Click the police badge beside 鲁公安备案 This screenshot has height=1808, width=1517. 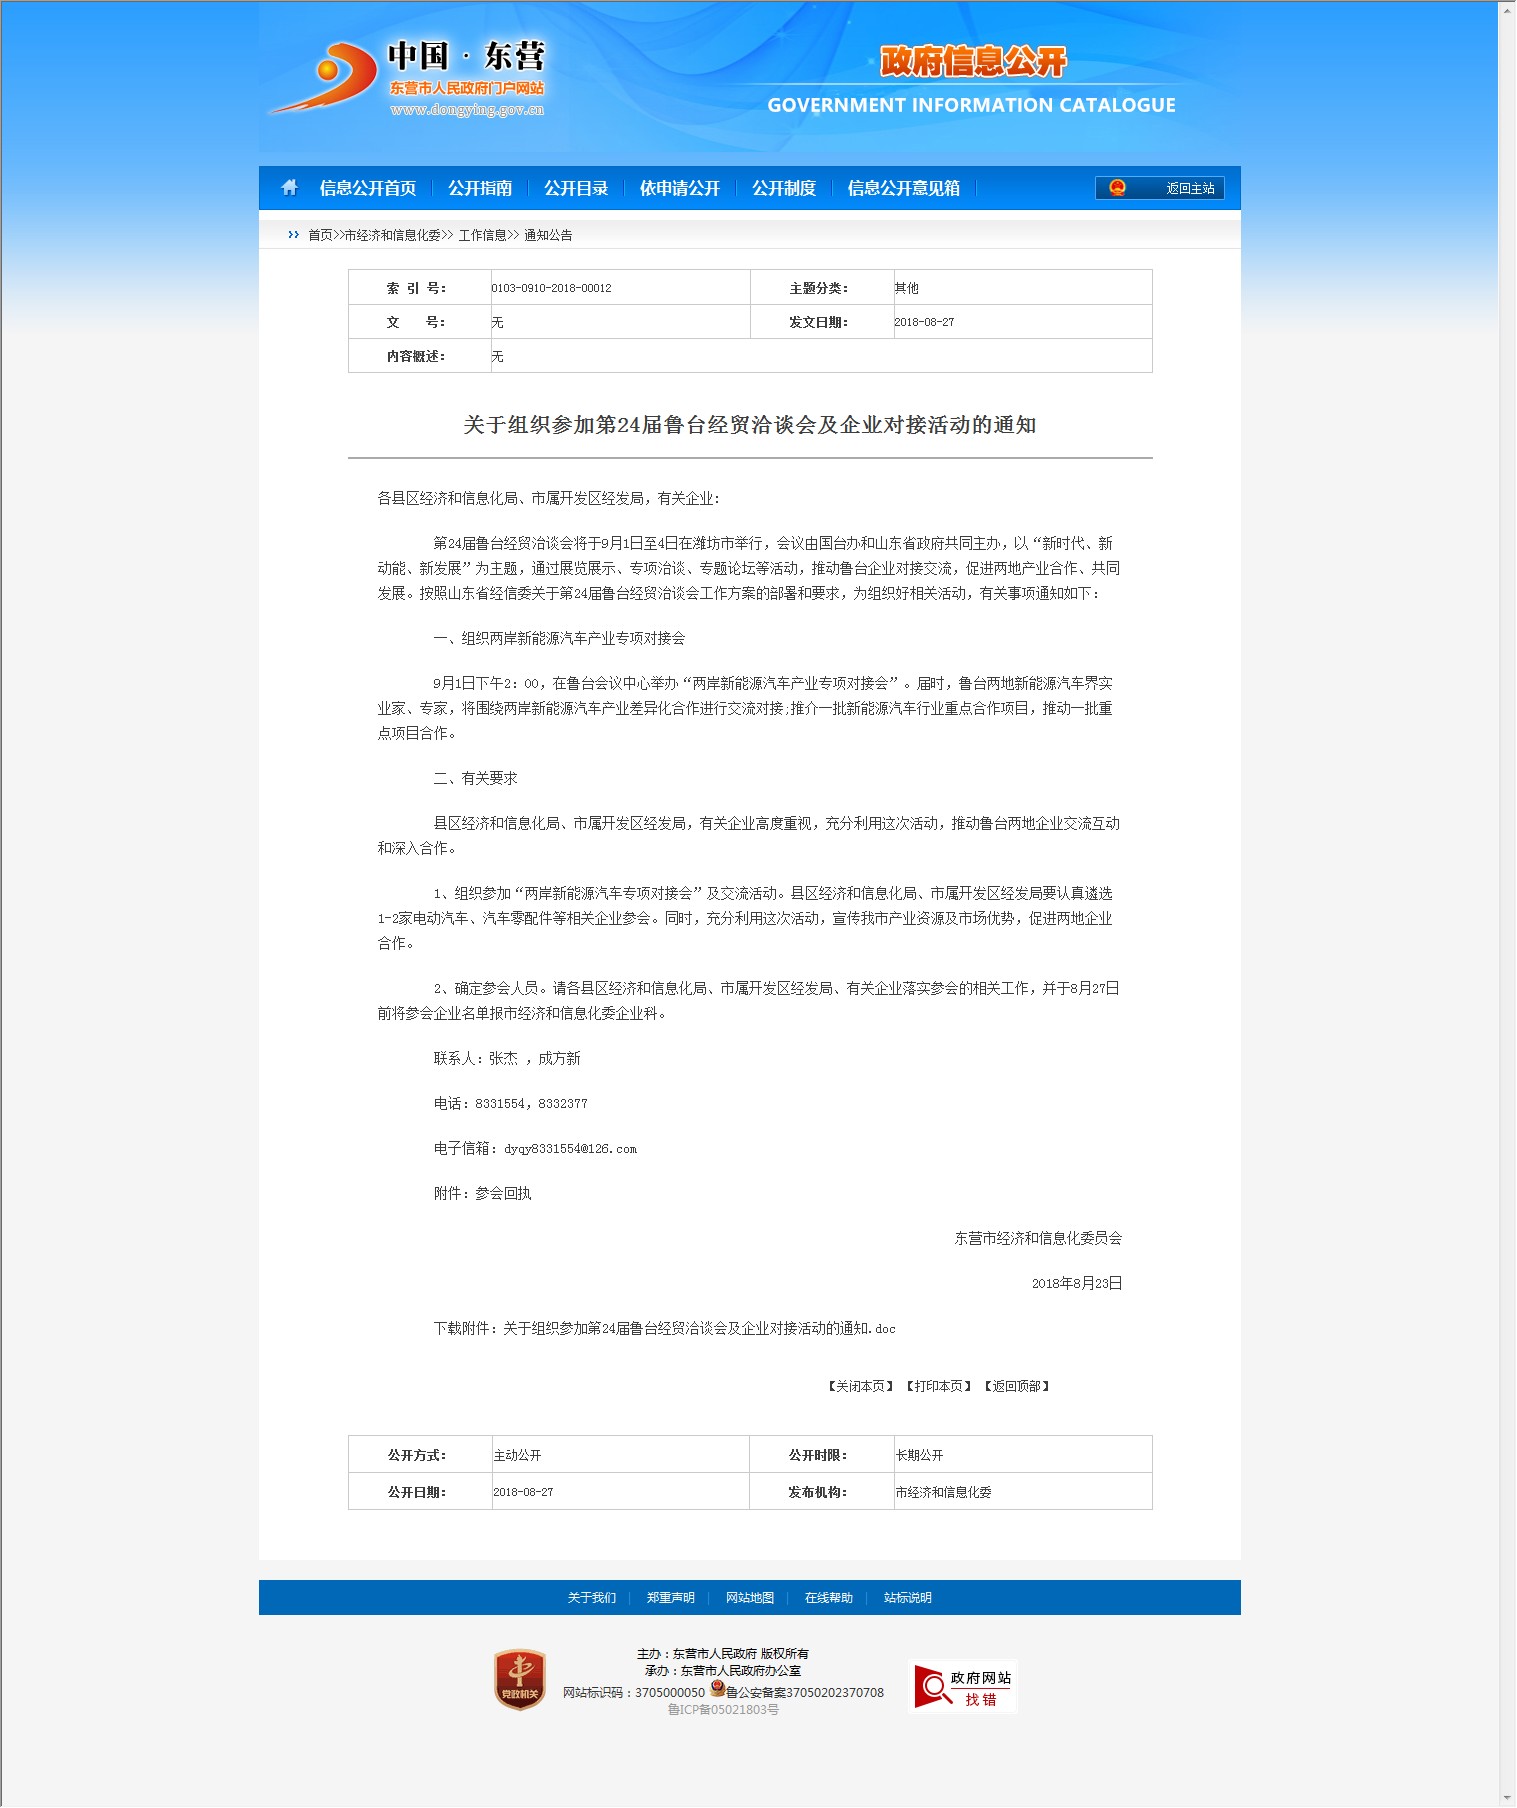tap(717, 1689)
